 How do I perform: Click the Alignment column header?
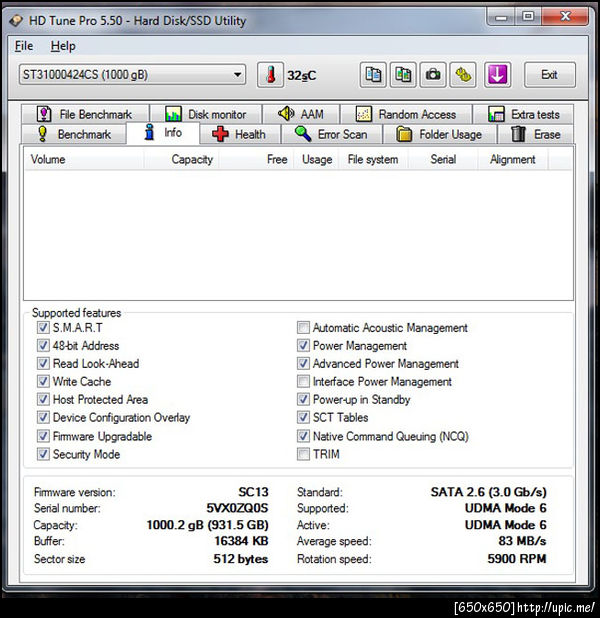512,160
